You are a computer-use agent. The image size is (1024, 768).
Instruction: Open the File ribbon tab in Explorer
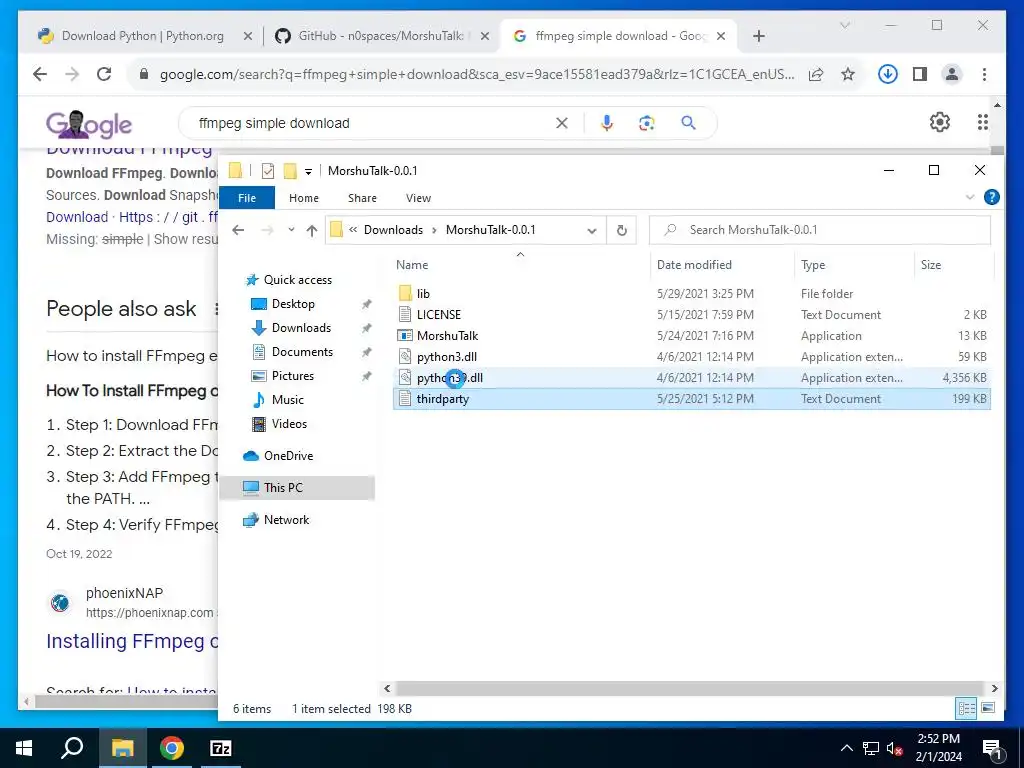point(247,198)
